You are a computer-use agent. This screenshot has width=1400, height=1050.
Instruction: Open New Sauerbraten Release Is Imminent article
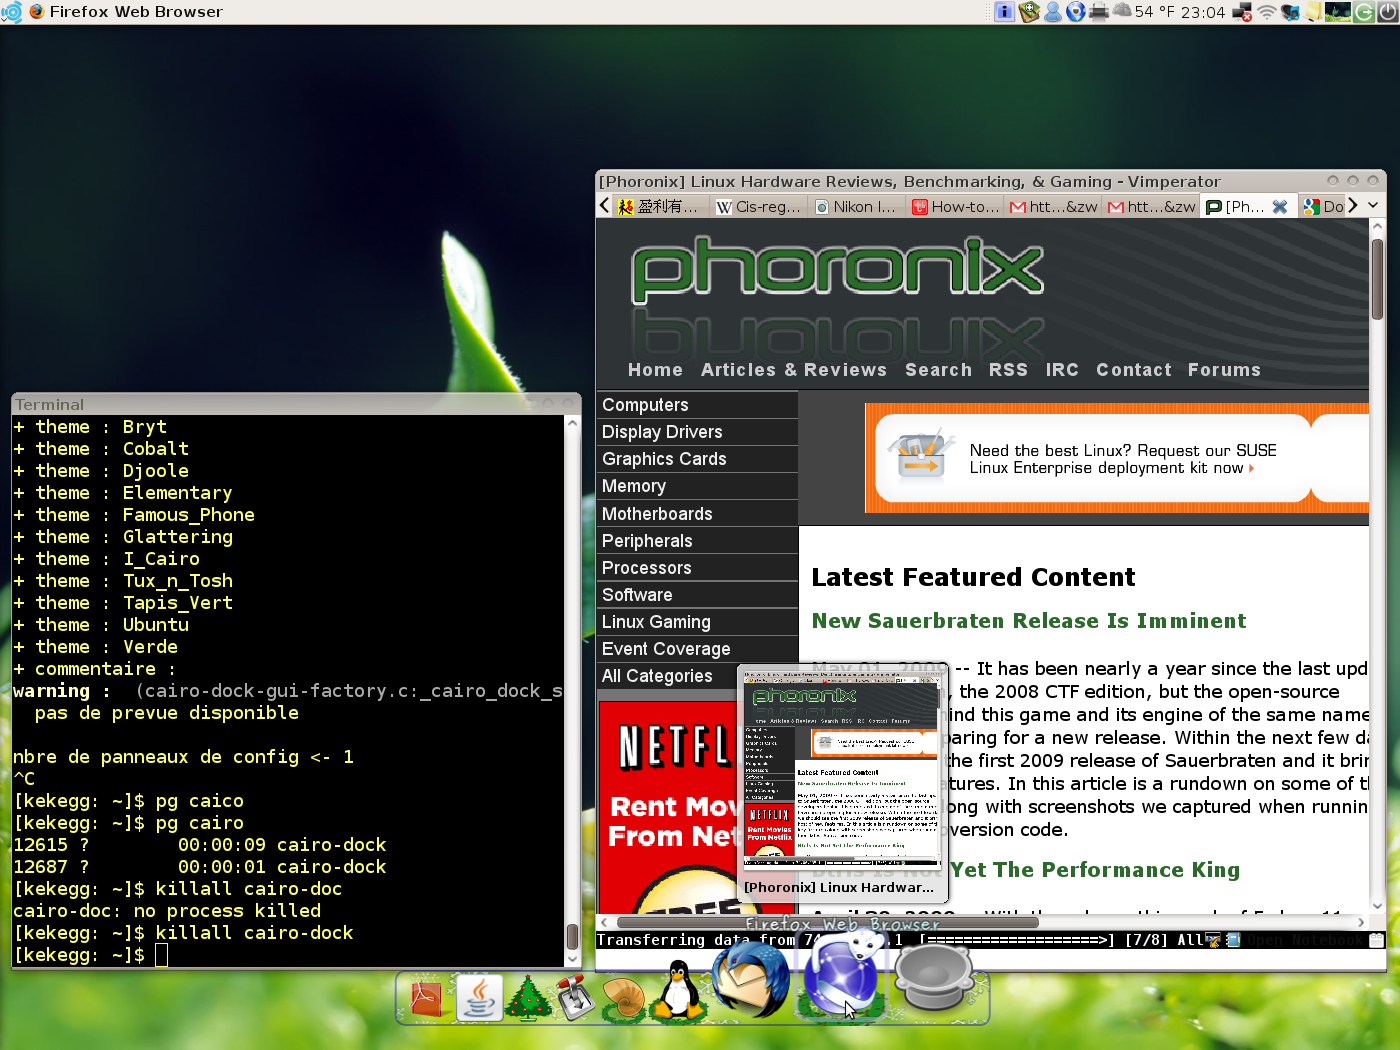(x=1029, y=621)
